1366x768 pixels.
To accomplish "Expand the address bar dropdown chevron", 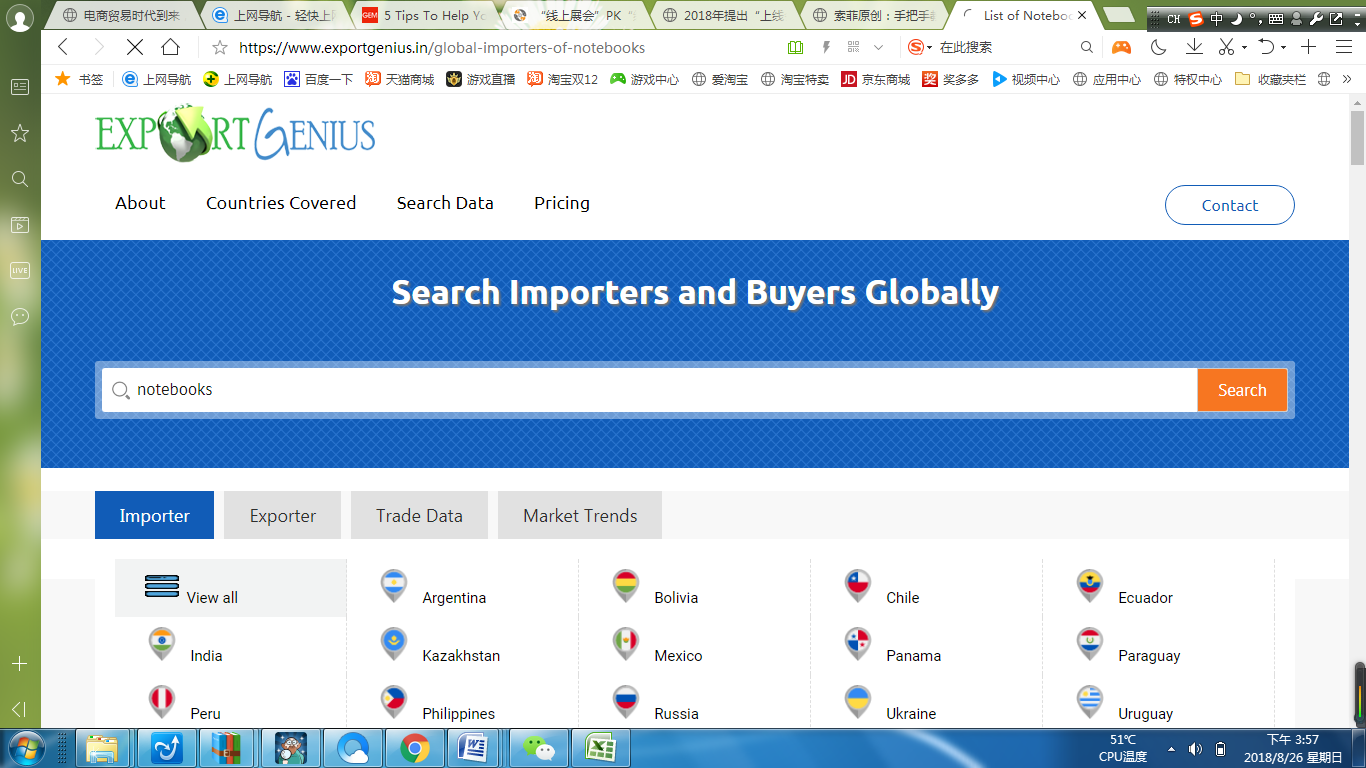I will pyautogui.click(x=879, y=47).
